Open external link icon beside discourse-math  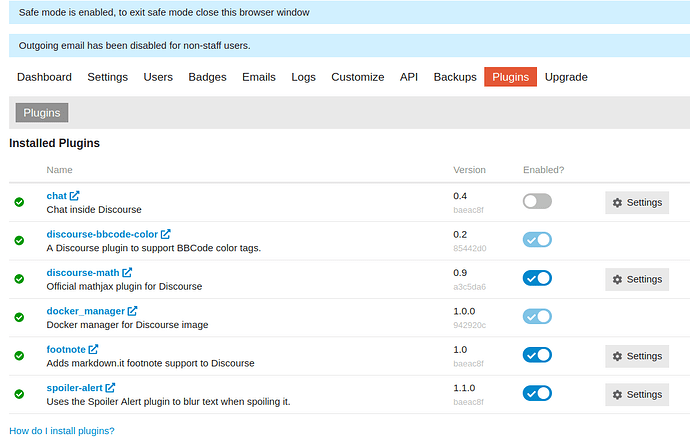pyautogui.click(x=127, y=272)
